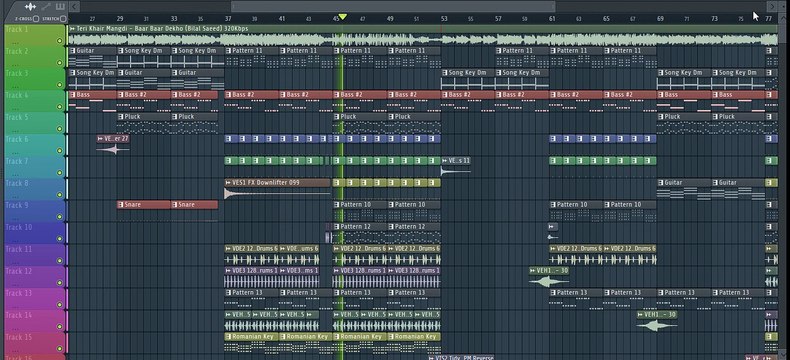Viewport: 790px width, 360px height.
Task: Open the Teri Khair Mangdi clip menu icon
Action: click(73, 29)
